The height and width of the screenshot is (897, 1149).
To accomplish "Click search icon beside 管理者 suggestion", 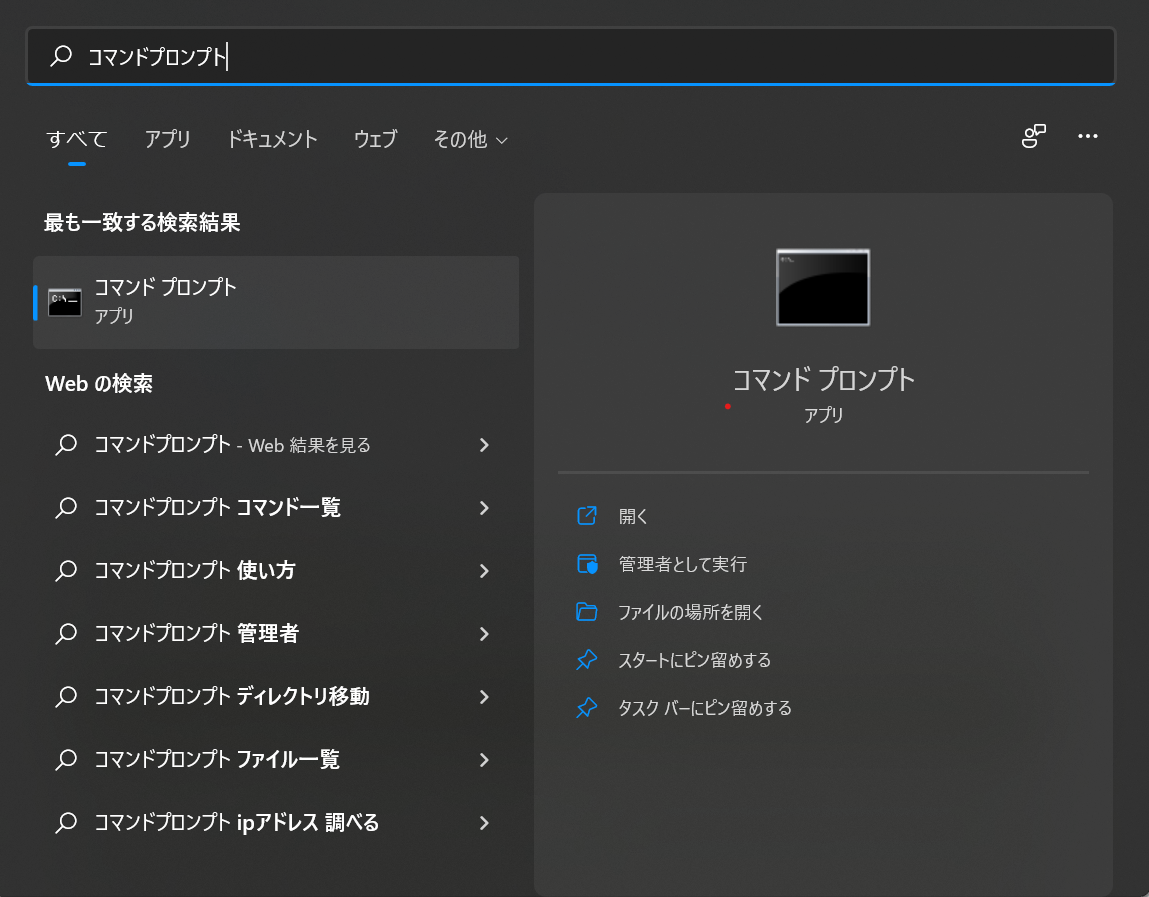I will coord(66,634).
